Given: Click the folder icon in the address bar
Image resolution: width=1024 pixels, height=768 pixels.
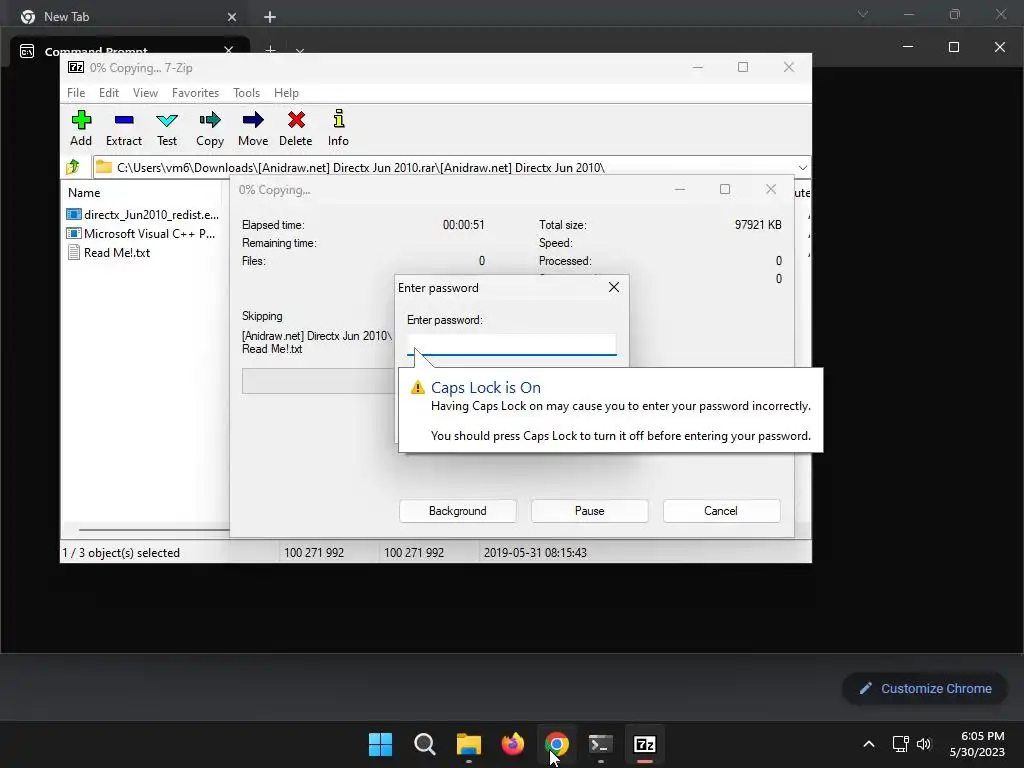Looking at the screenshot, I should pos(103,167).
